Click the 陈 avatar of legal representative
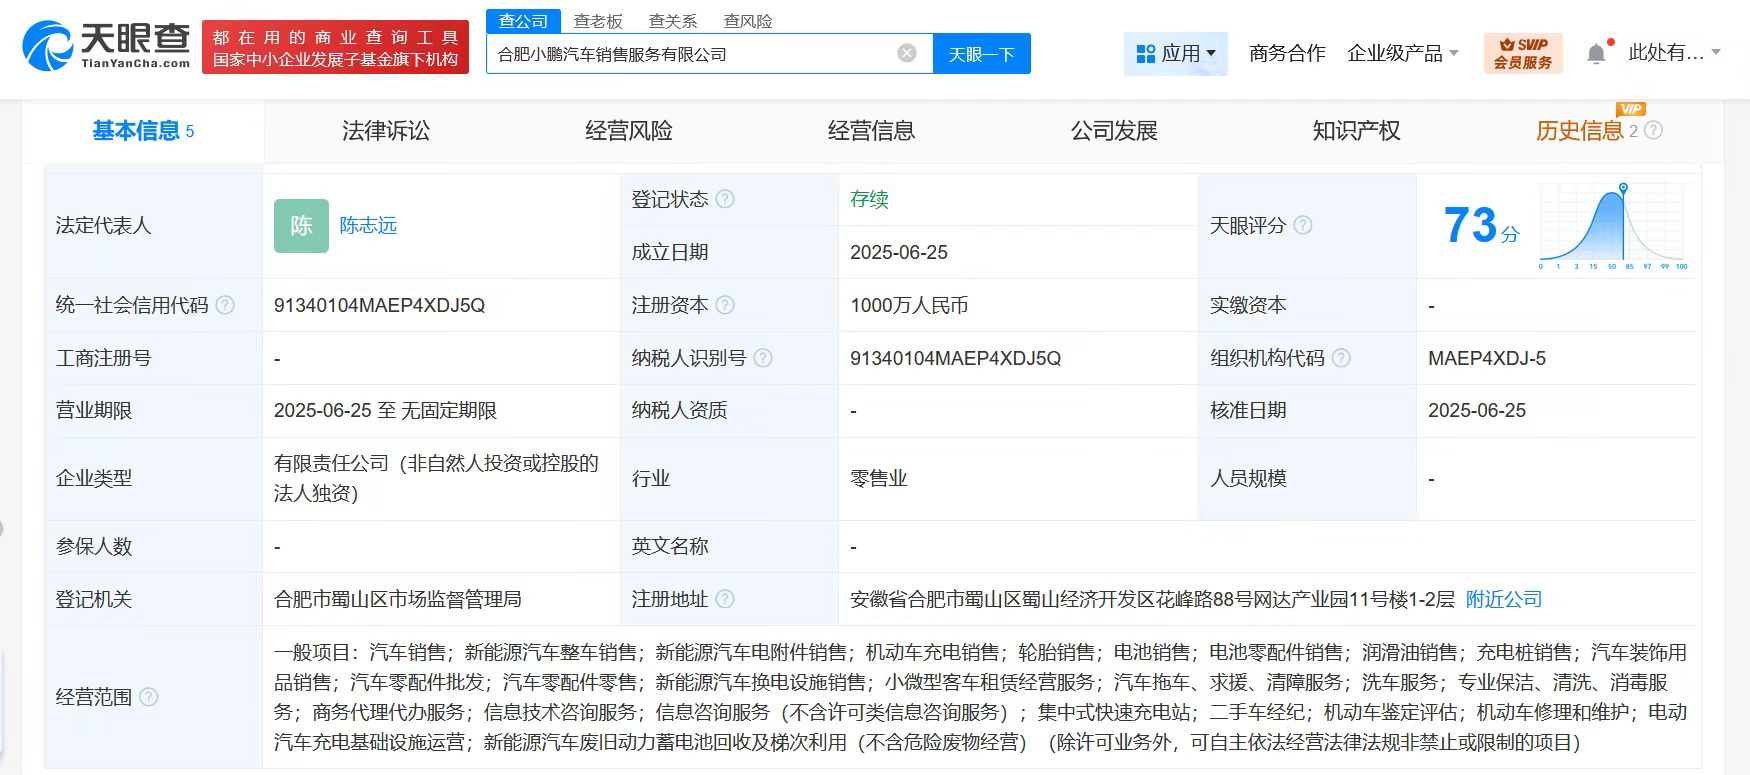 301,225
